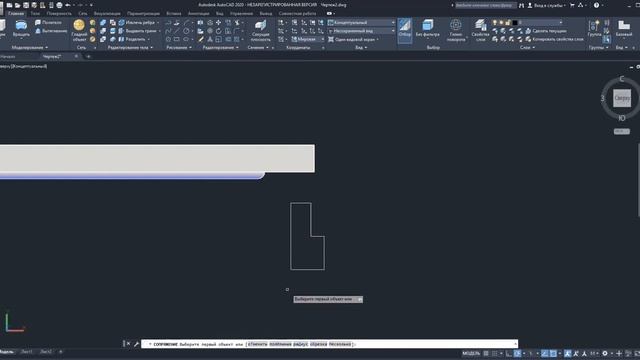
Task: Expand the Solid Editing (Редактирование тела) panel
Action: coord(130,48)
